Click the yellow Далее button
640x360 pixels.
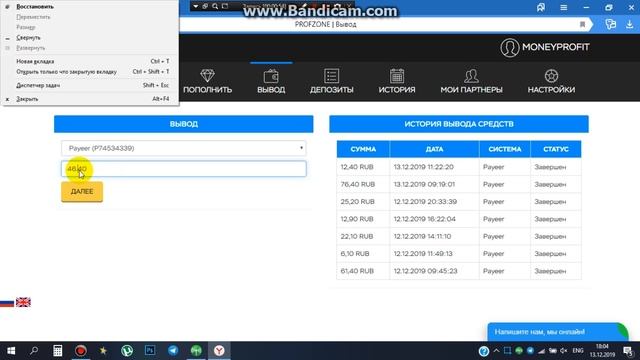tap(82, 191)
